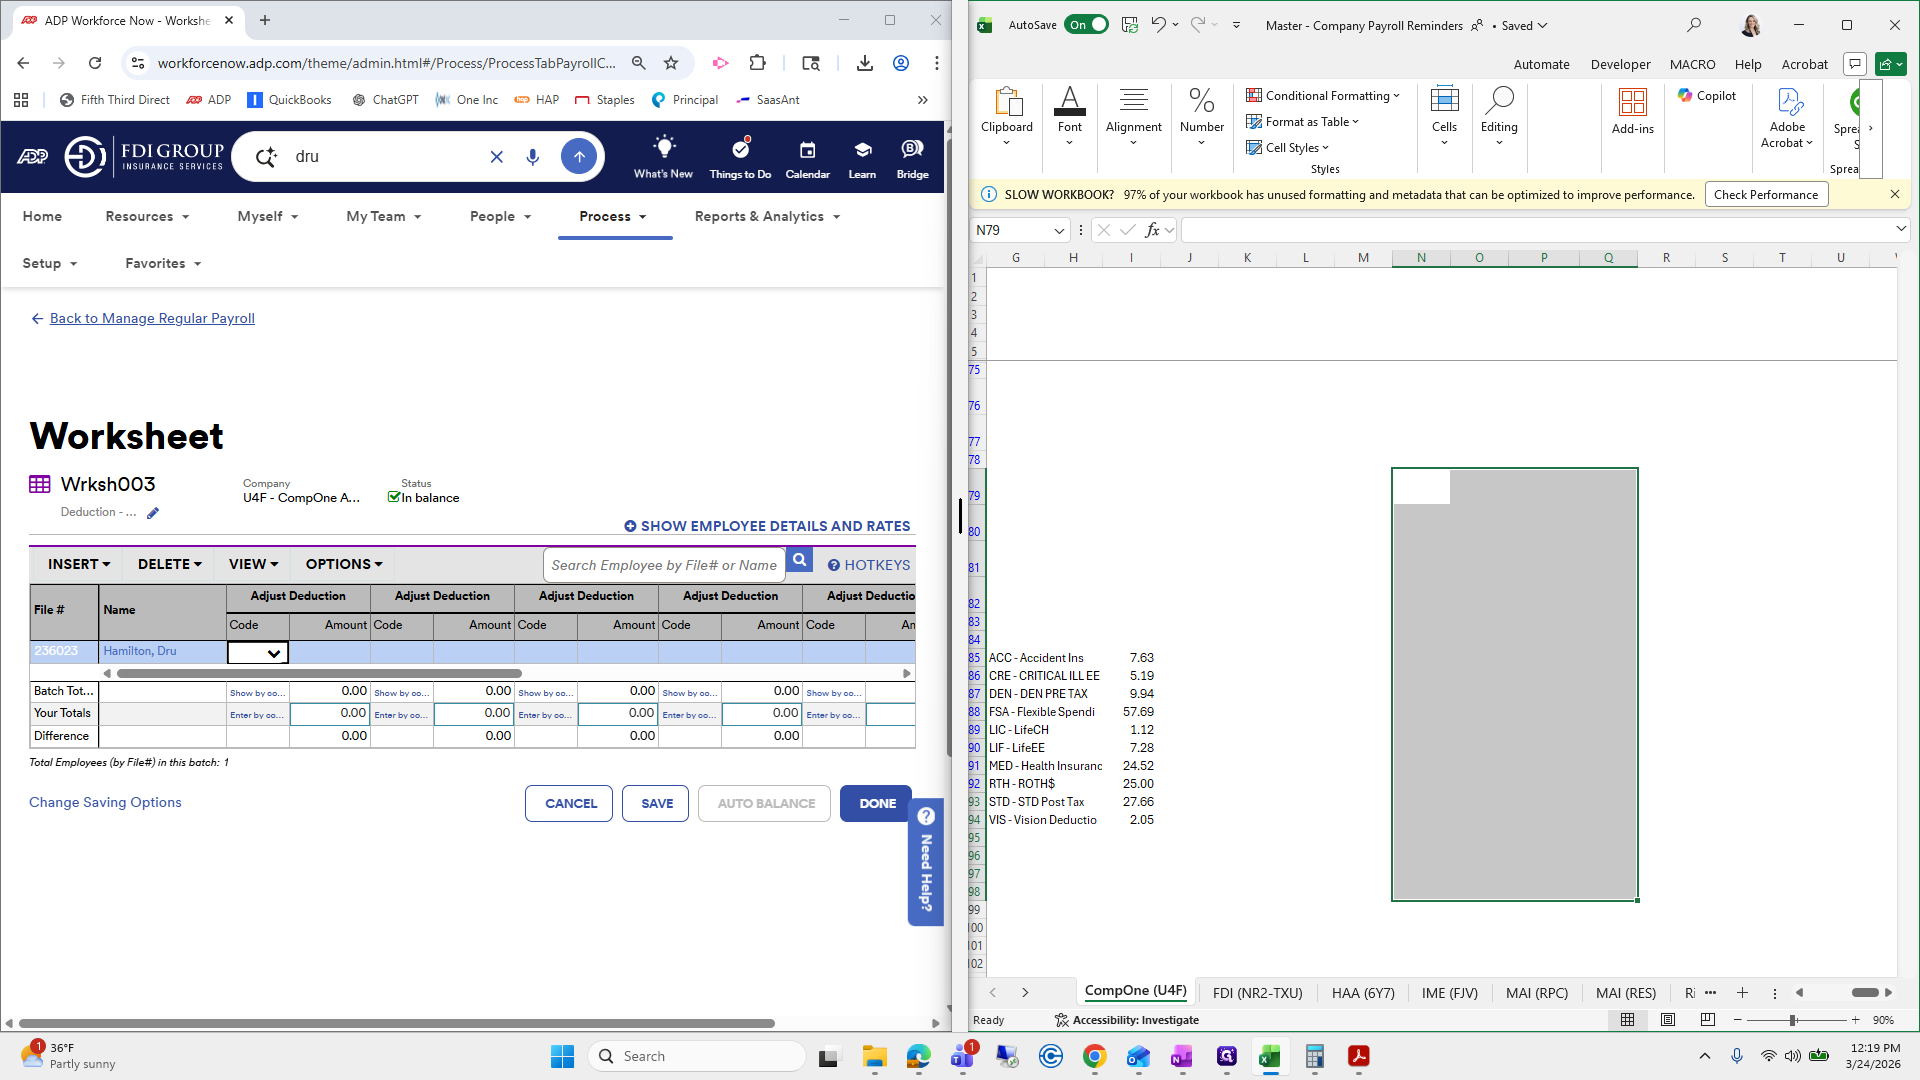
Task: Click the Search Employee by File# field
Action: tap(663, 565)
